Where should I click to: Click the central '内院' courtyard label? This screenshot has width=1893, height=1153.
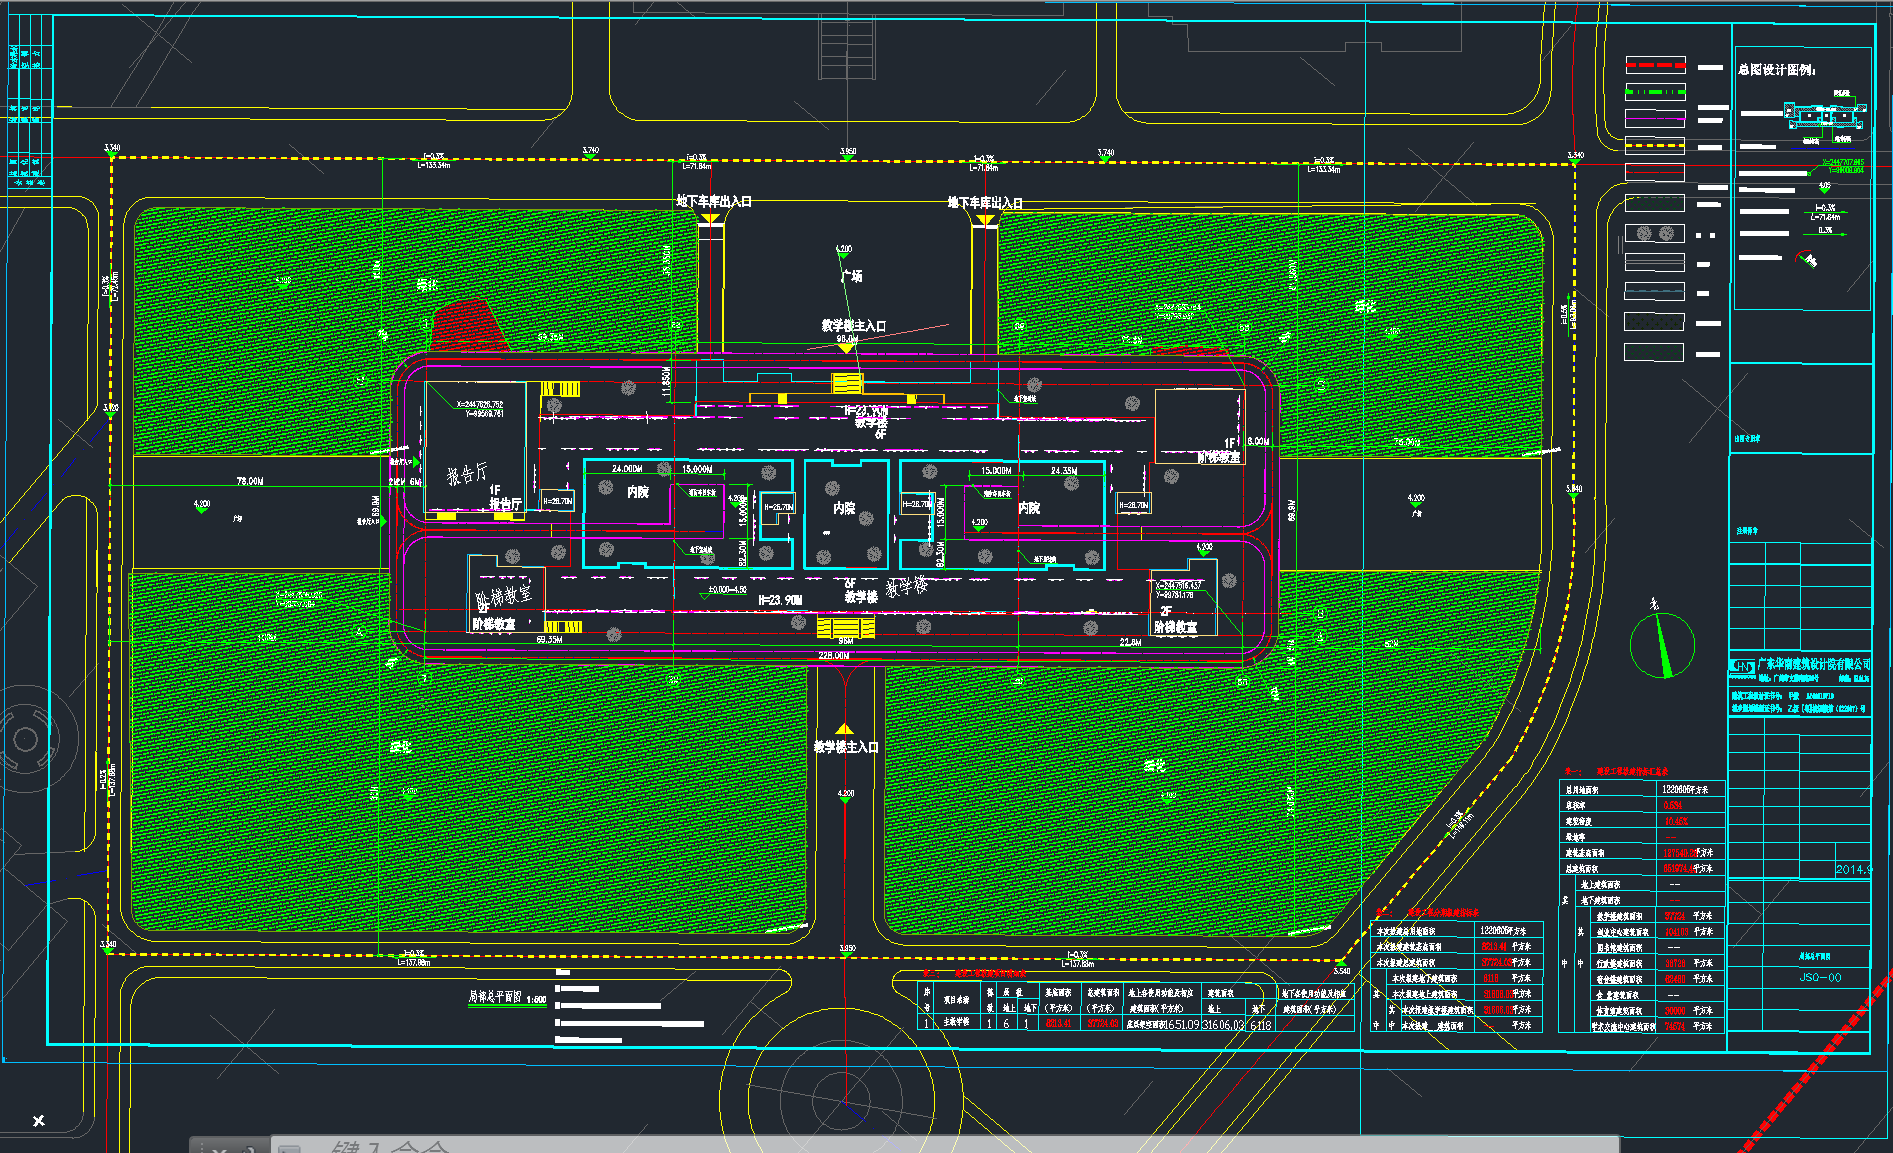pyautogui.click(x=845, y=509)
